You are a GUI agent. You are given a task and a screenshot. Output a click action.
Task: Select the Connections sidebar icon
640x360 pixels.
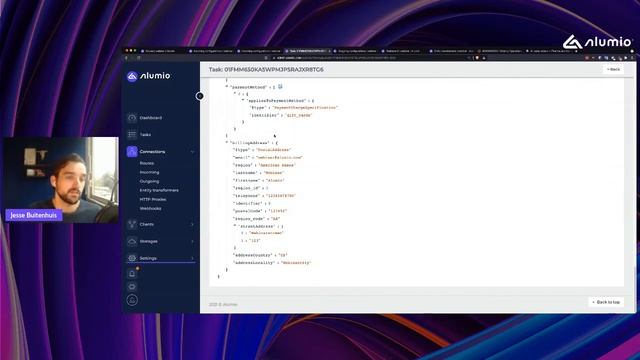(132, 151)
